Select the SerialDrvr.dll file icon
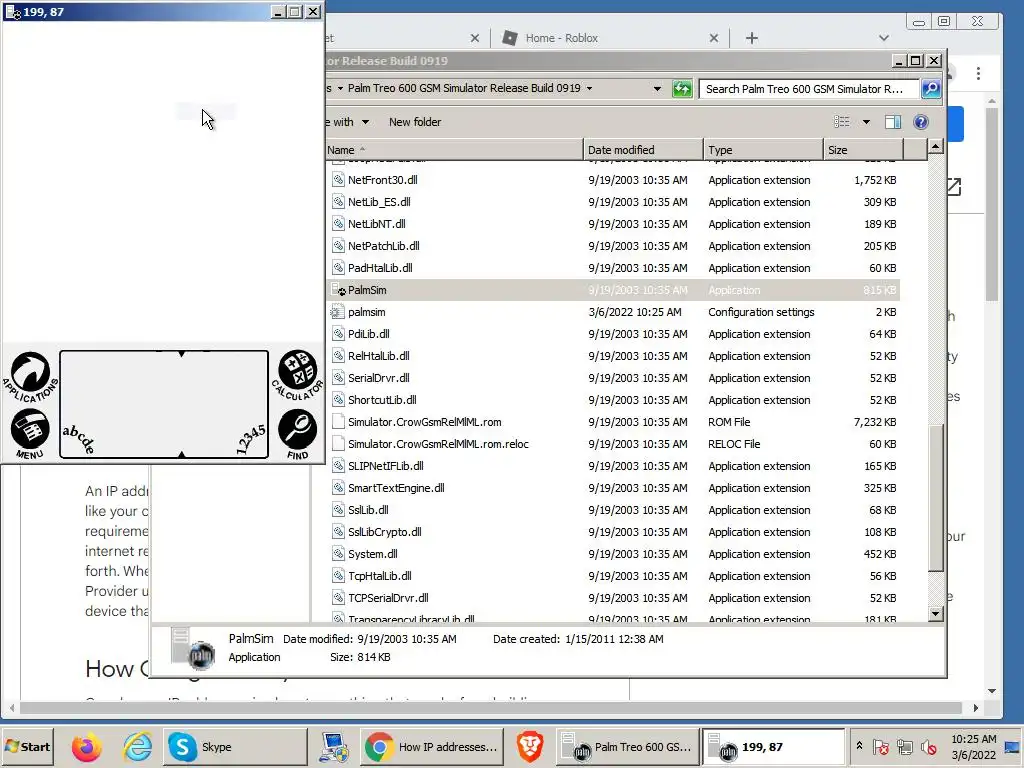The height and width of the screenshot is (768, 1024). (338, 378)
